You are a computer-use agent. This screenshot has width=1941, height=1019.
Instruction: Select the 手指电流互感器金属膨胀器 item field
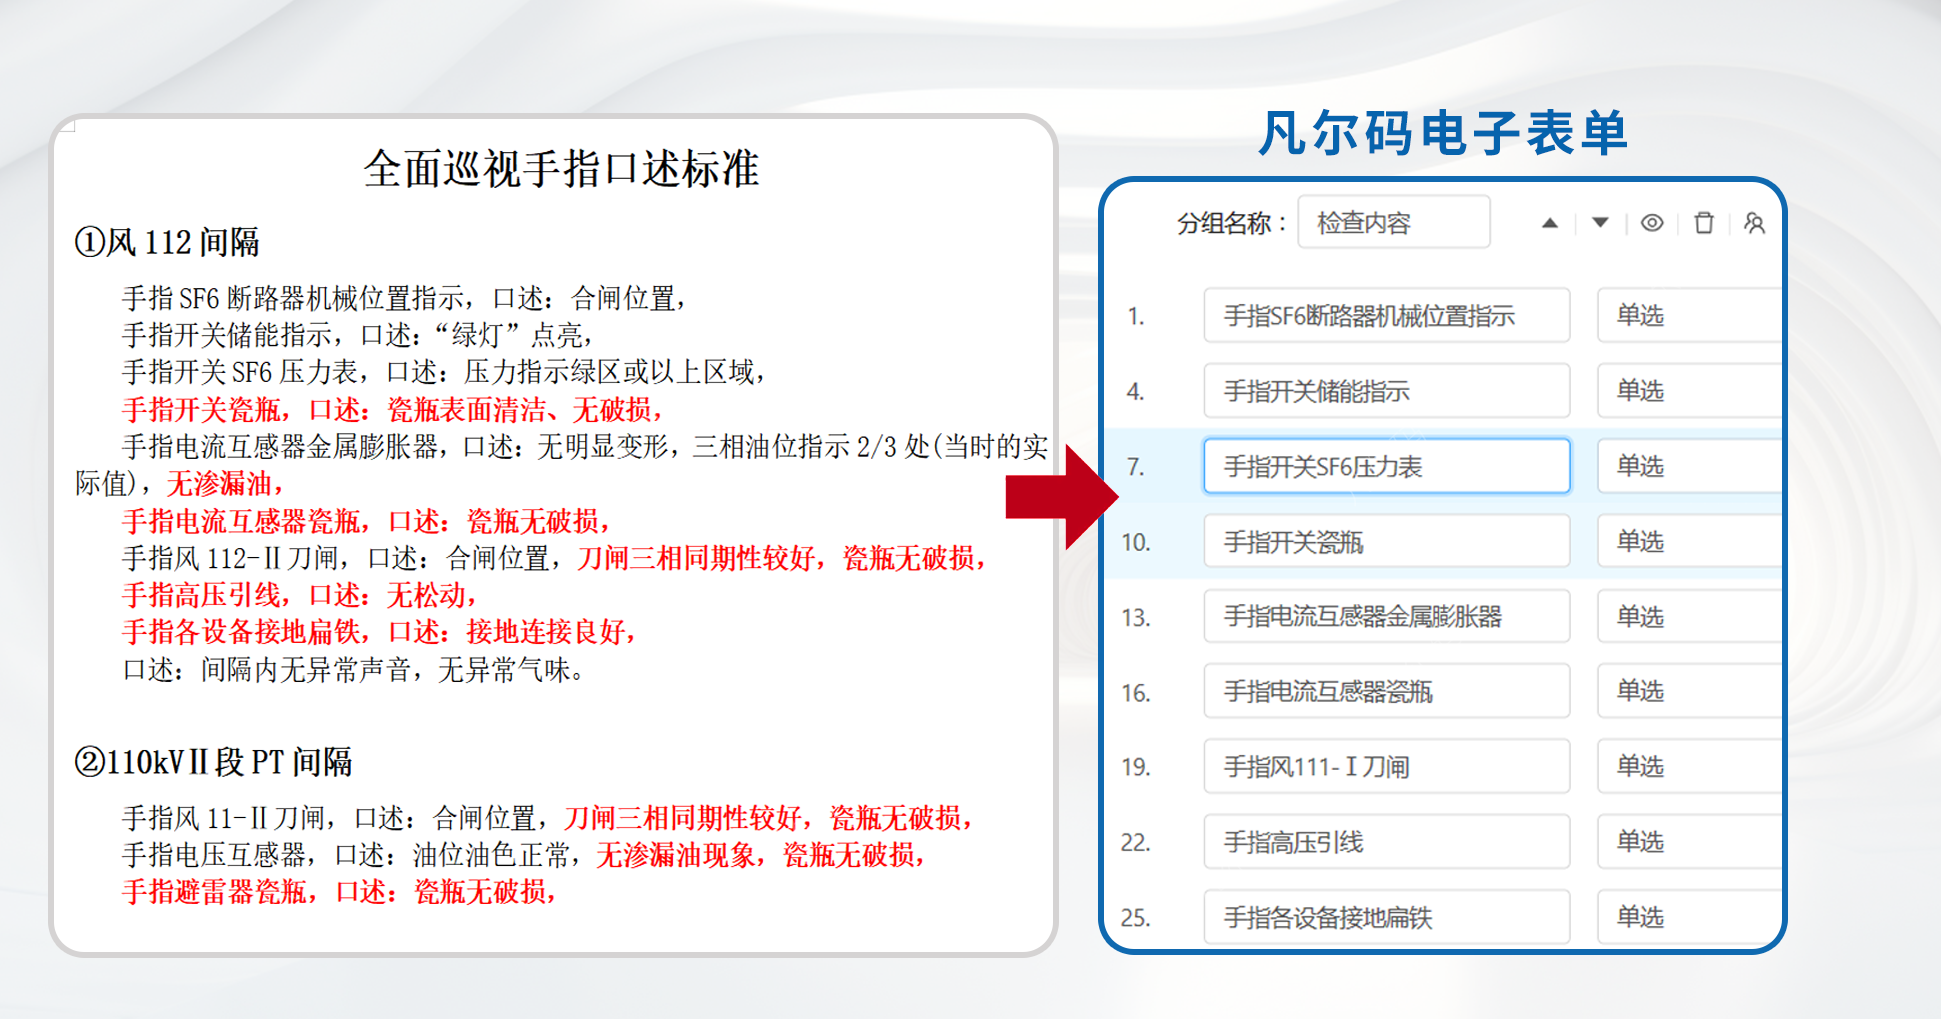1386,616
